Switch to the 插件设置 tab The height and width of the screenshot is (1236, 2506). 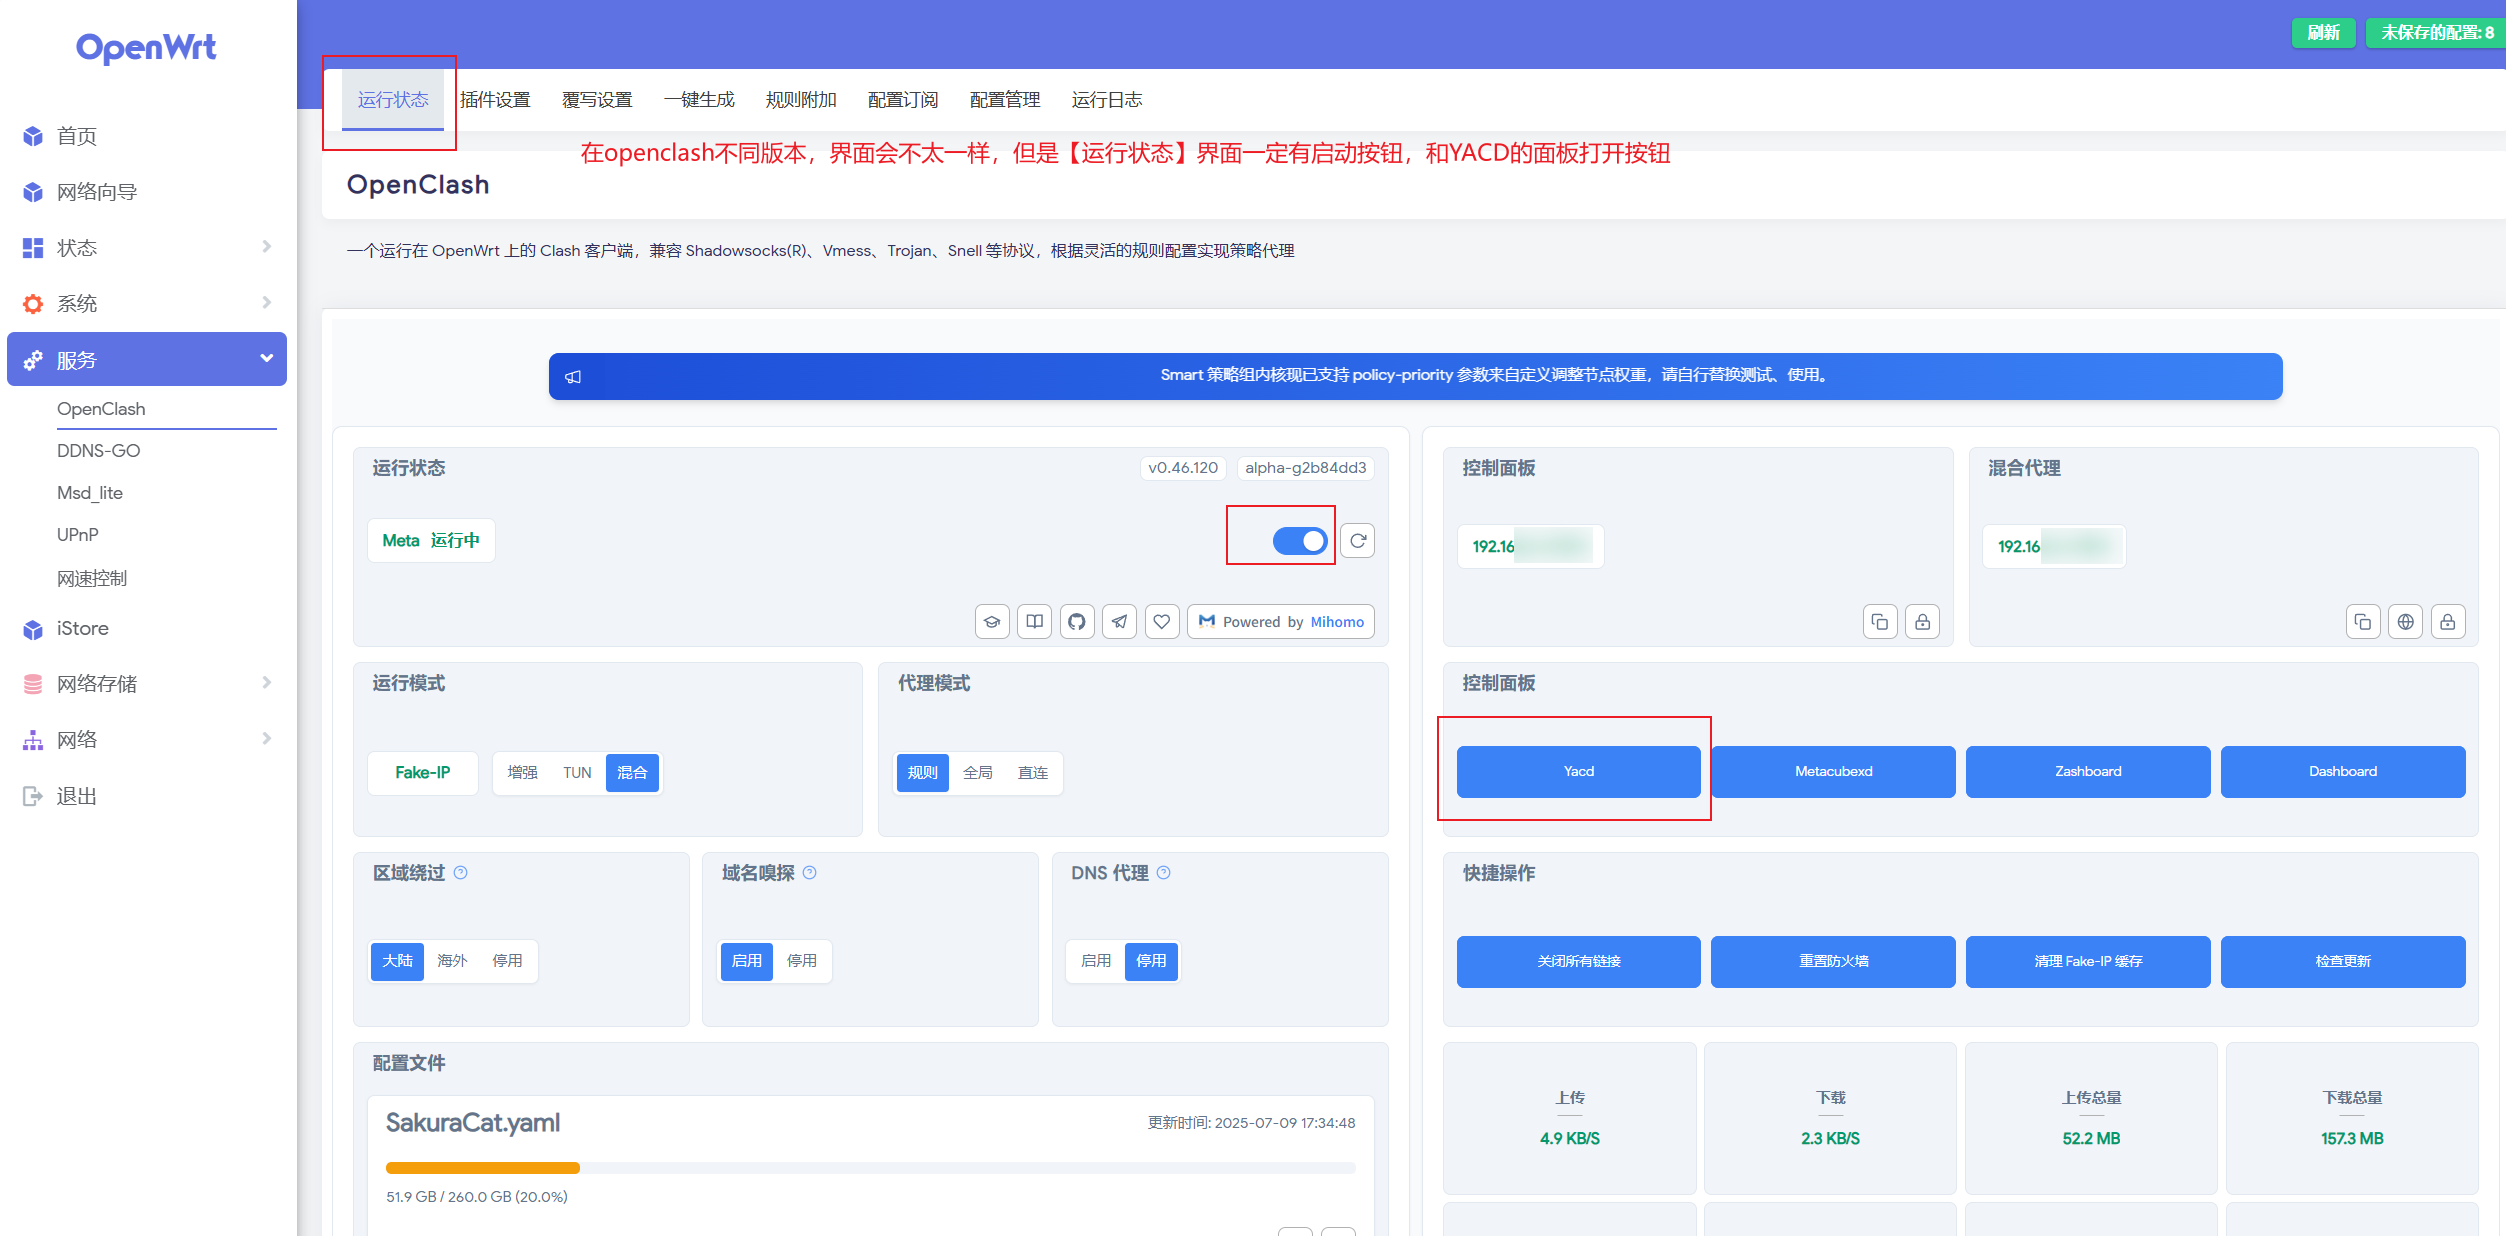[495, 100]
